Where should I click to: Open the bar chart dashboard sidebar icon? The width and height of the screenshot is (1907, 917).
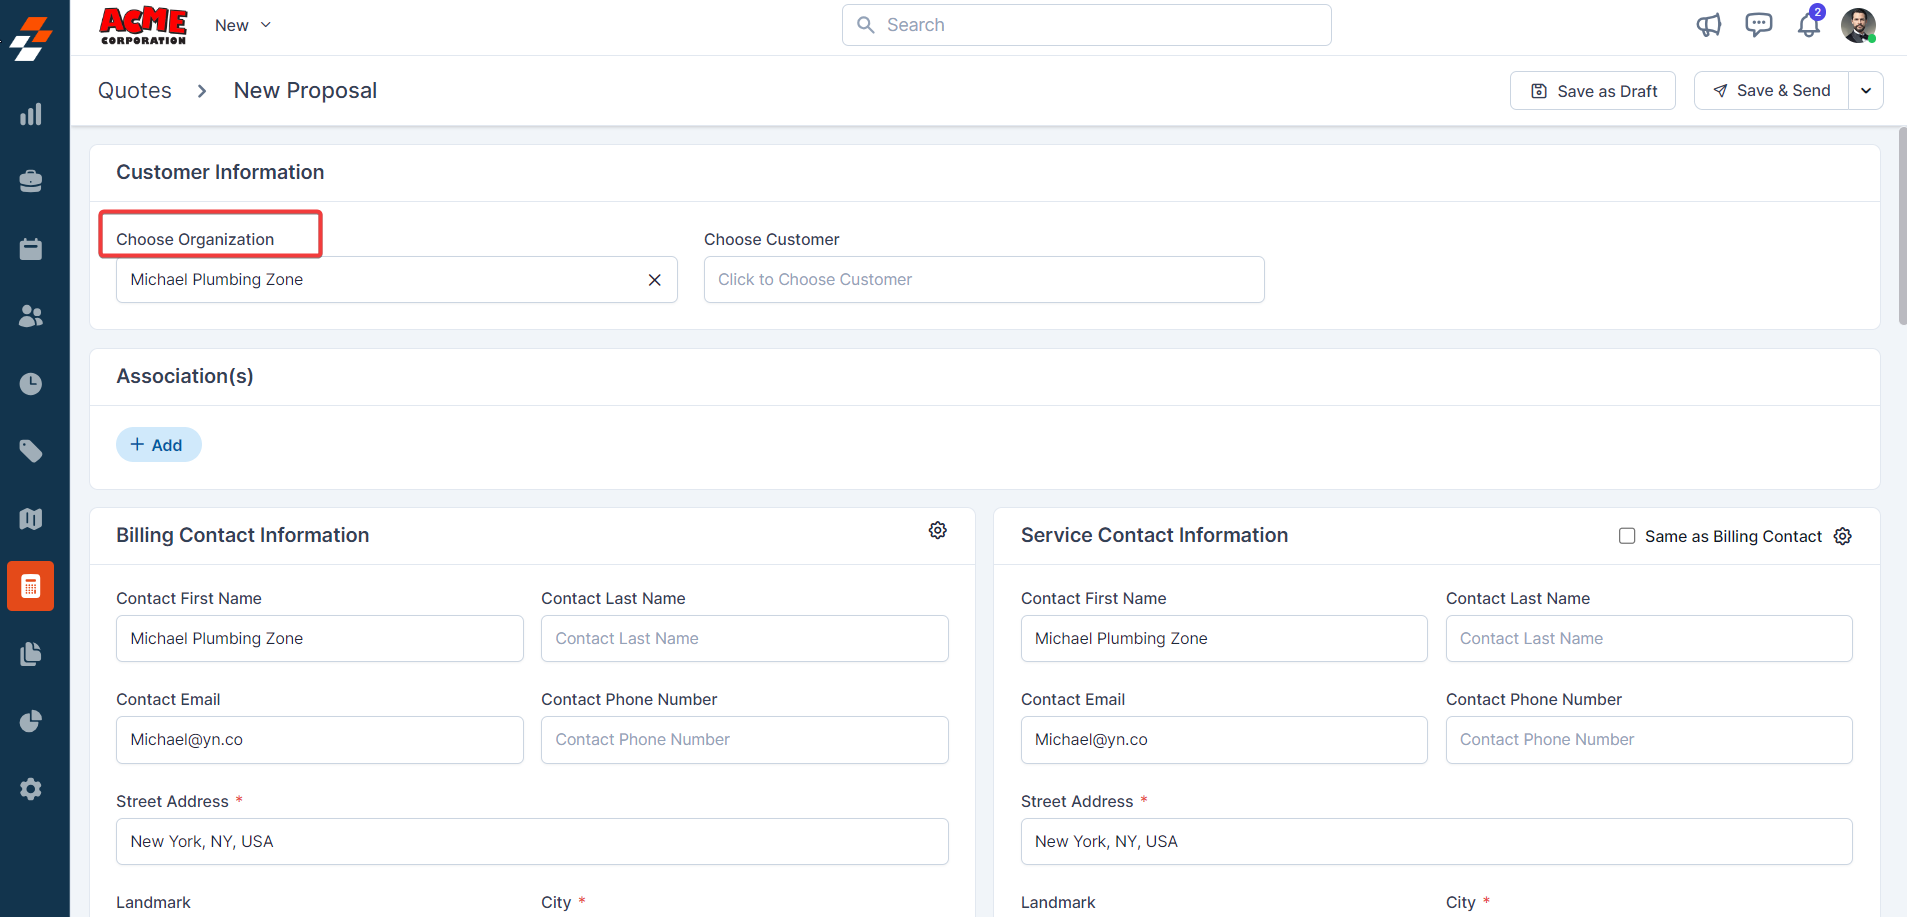(31, 114)
